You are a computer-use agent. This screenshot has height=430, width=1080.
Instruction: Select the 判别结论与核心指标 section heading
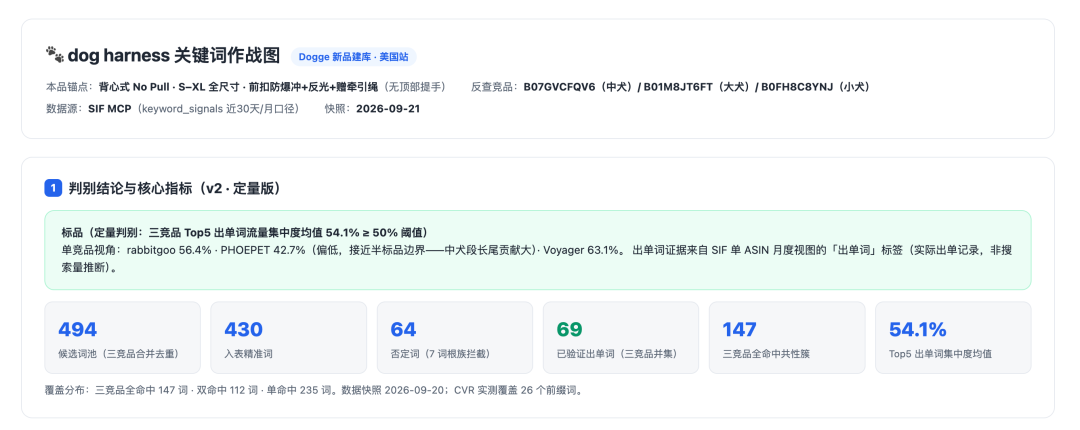tap(174, 187)
